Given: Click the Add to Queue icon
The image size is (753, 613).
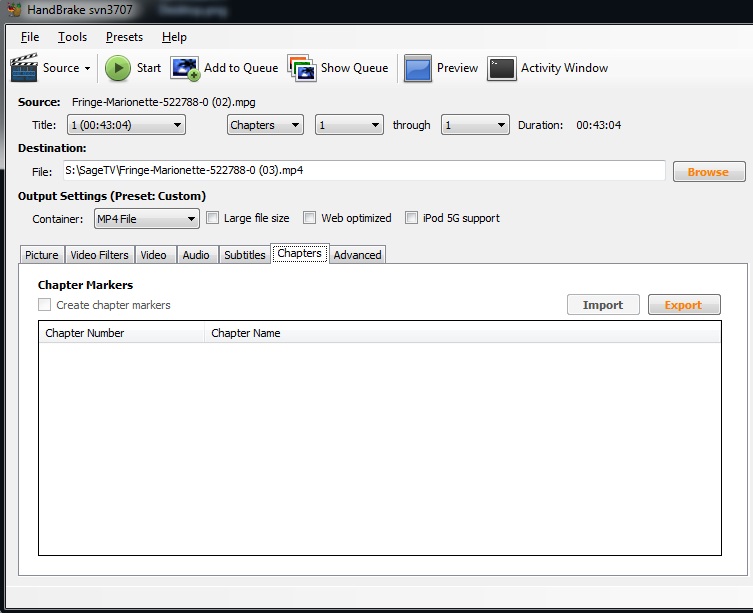Looking at the screenshot, I should click(185, 69).
